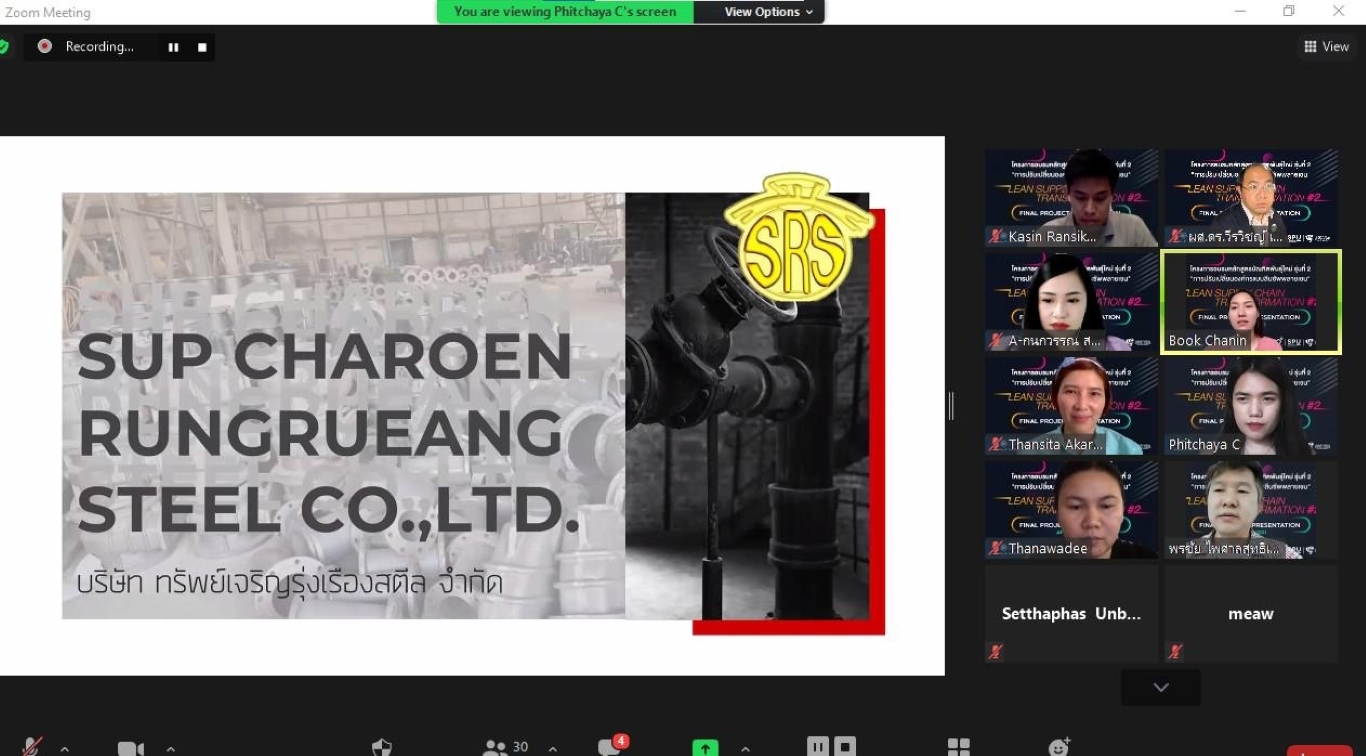Pause the recording from the top indicator
The height and width of the screenshot is (756, 1366).
pyautogui.click(x=173, y=47)
